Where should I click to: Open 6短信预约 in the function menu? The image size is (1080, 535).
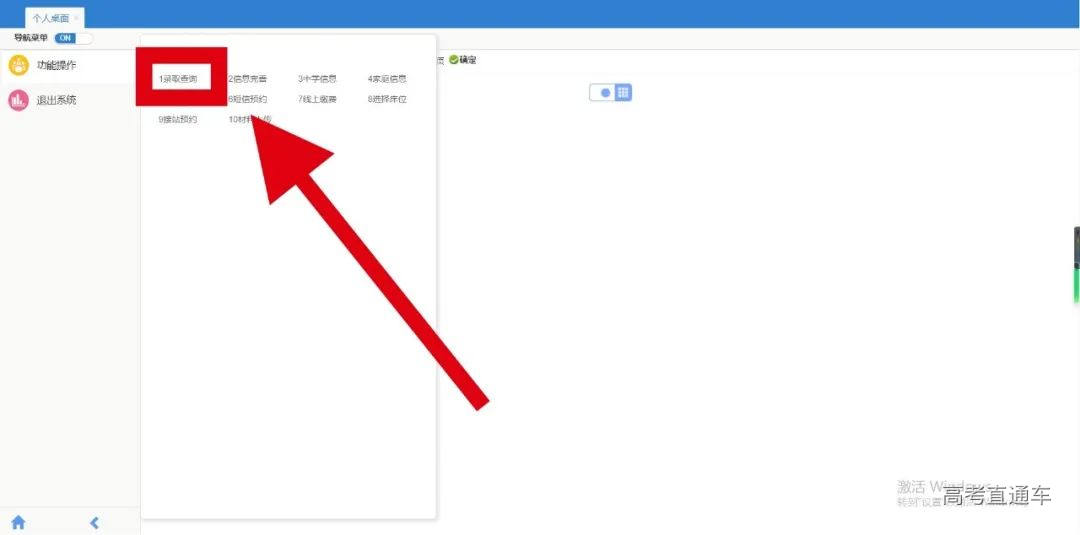[x=247, y=99]
